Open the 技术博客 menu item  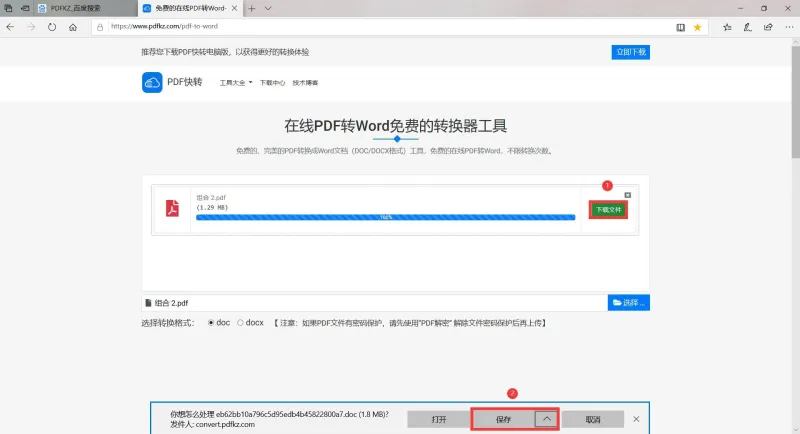coord(305,83)
